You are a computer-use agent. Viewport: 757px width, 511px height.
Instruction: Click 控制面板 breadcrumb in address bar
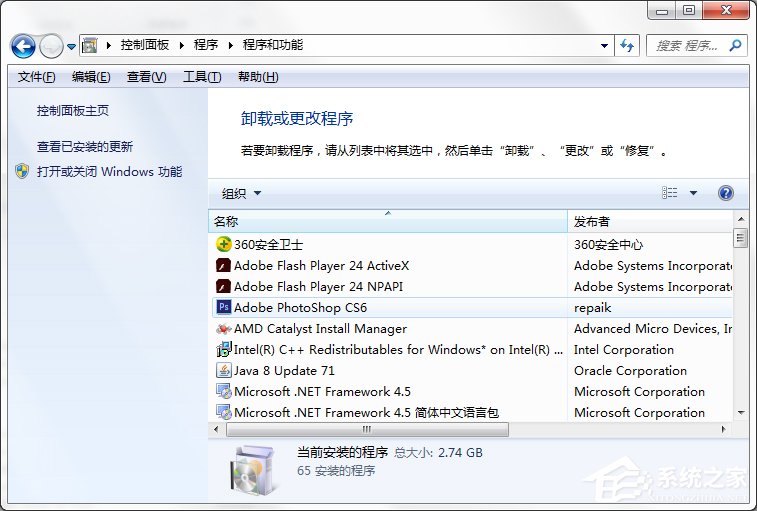tap(144, 45)
